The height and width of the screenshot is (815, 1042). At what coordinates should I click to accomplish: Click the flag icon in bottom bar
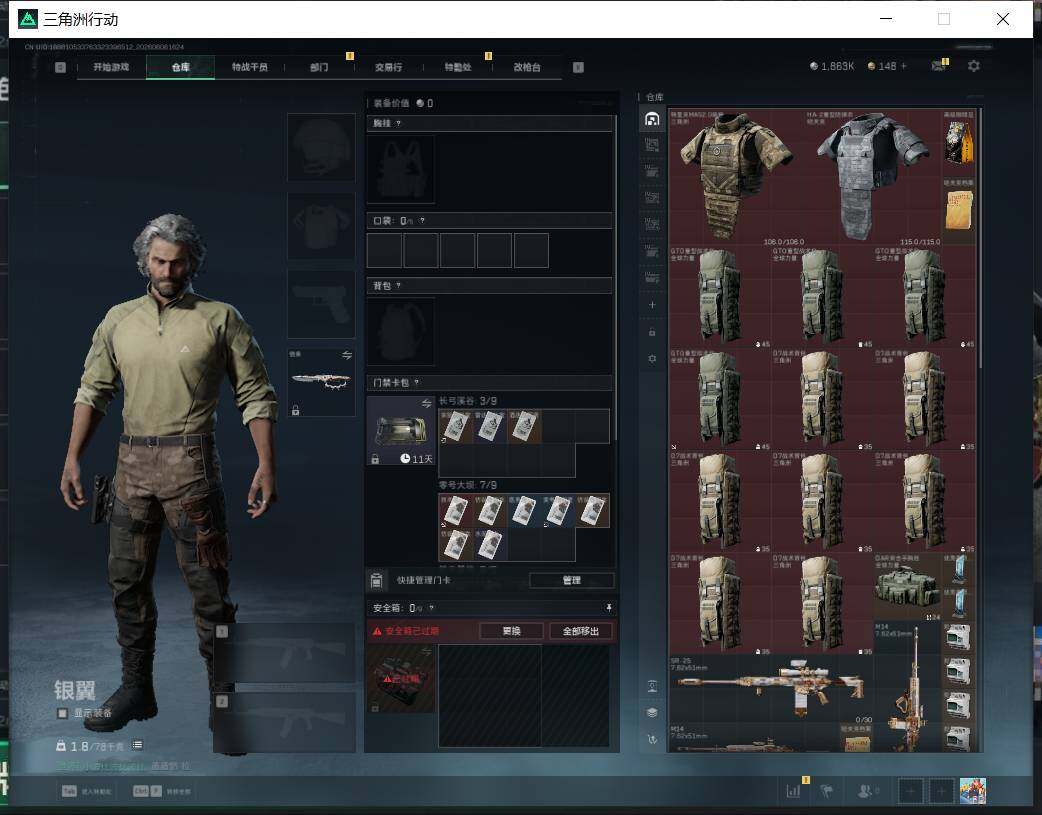click(827, 791)
